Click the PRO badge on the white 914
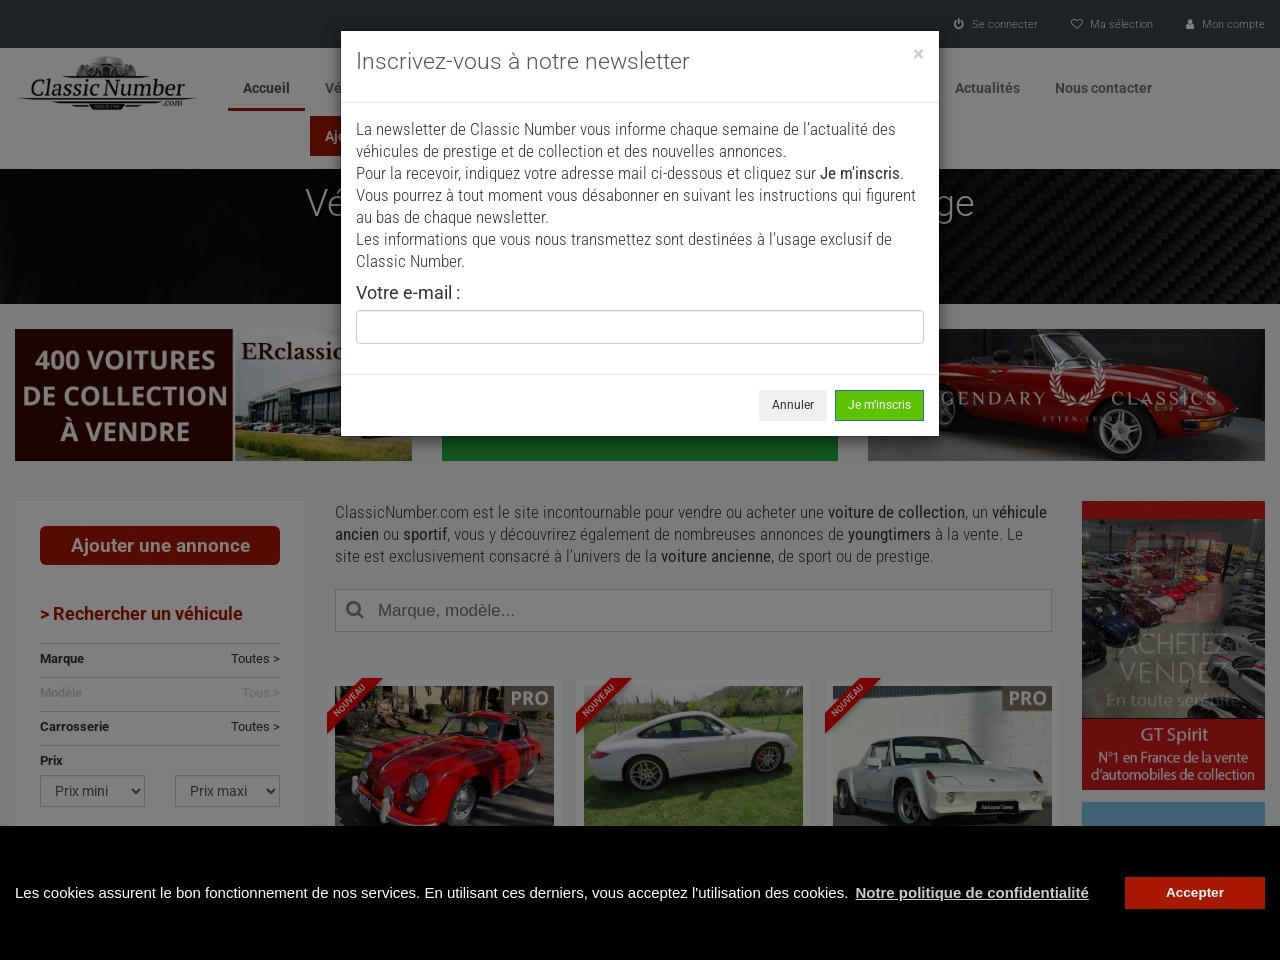 1027,699
